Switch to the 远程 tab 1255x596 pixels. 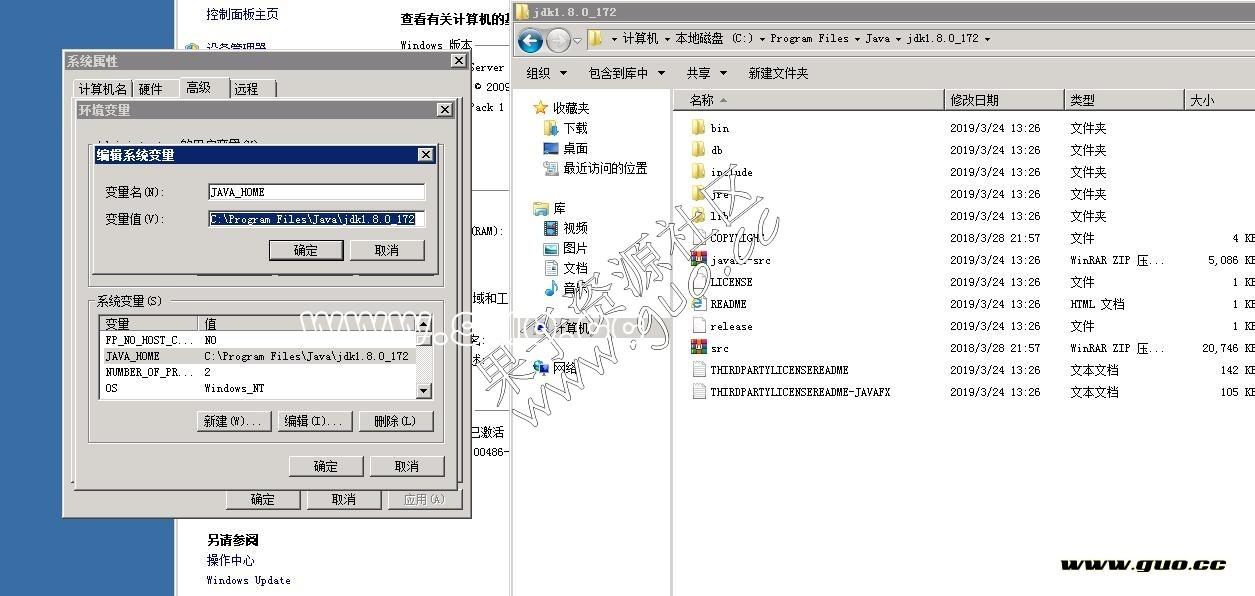(246, 89)
